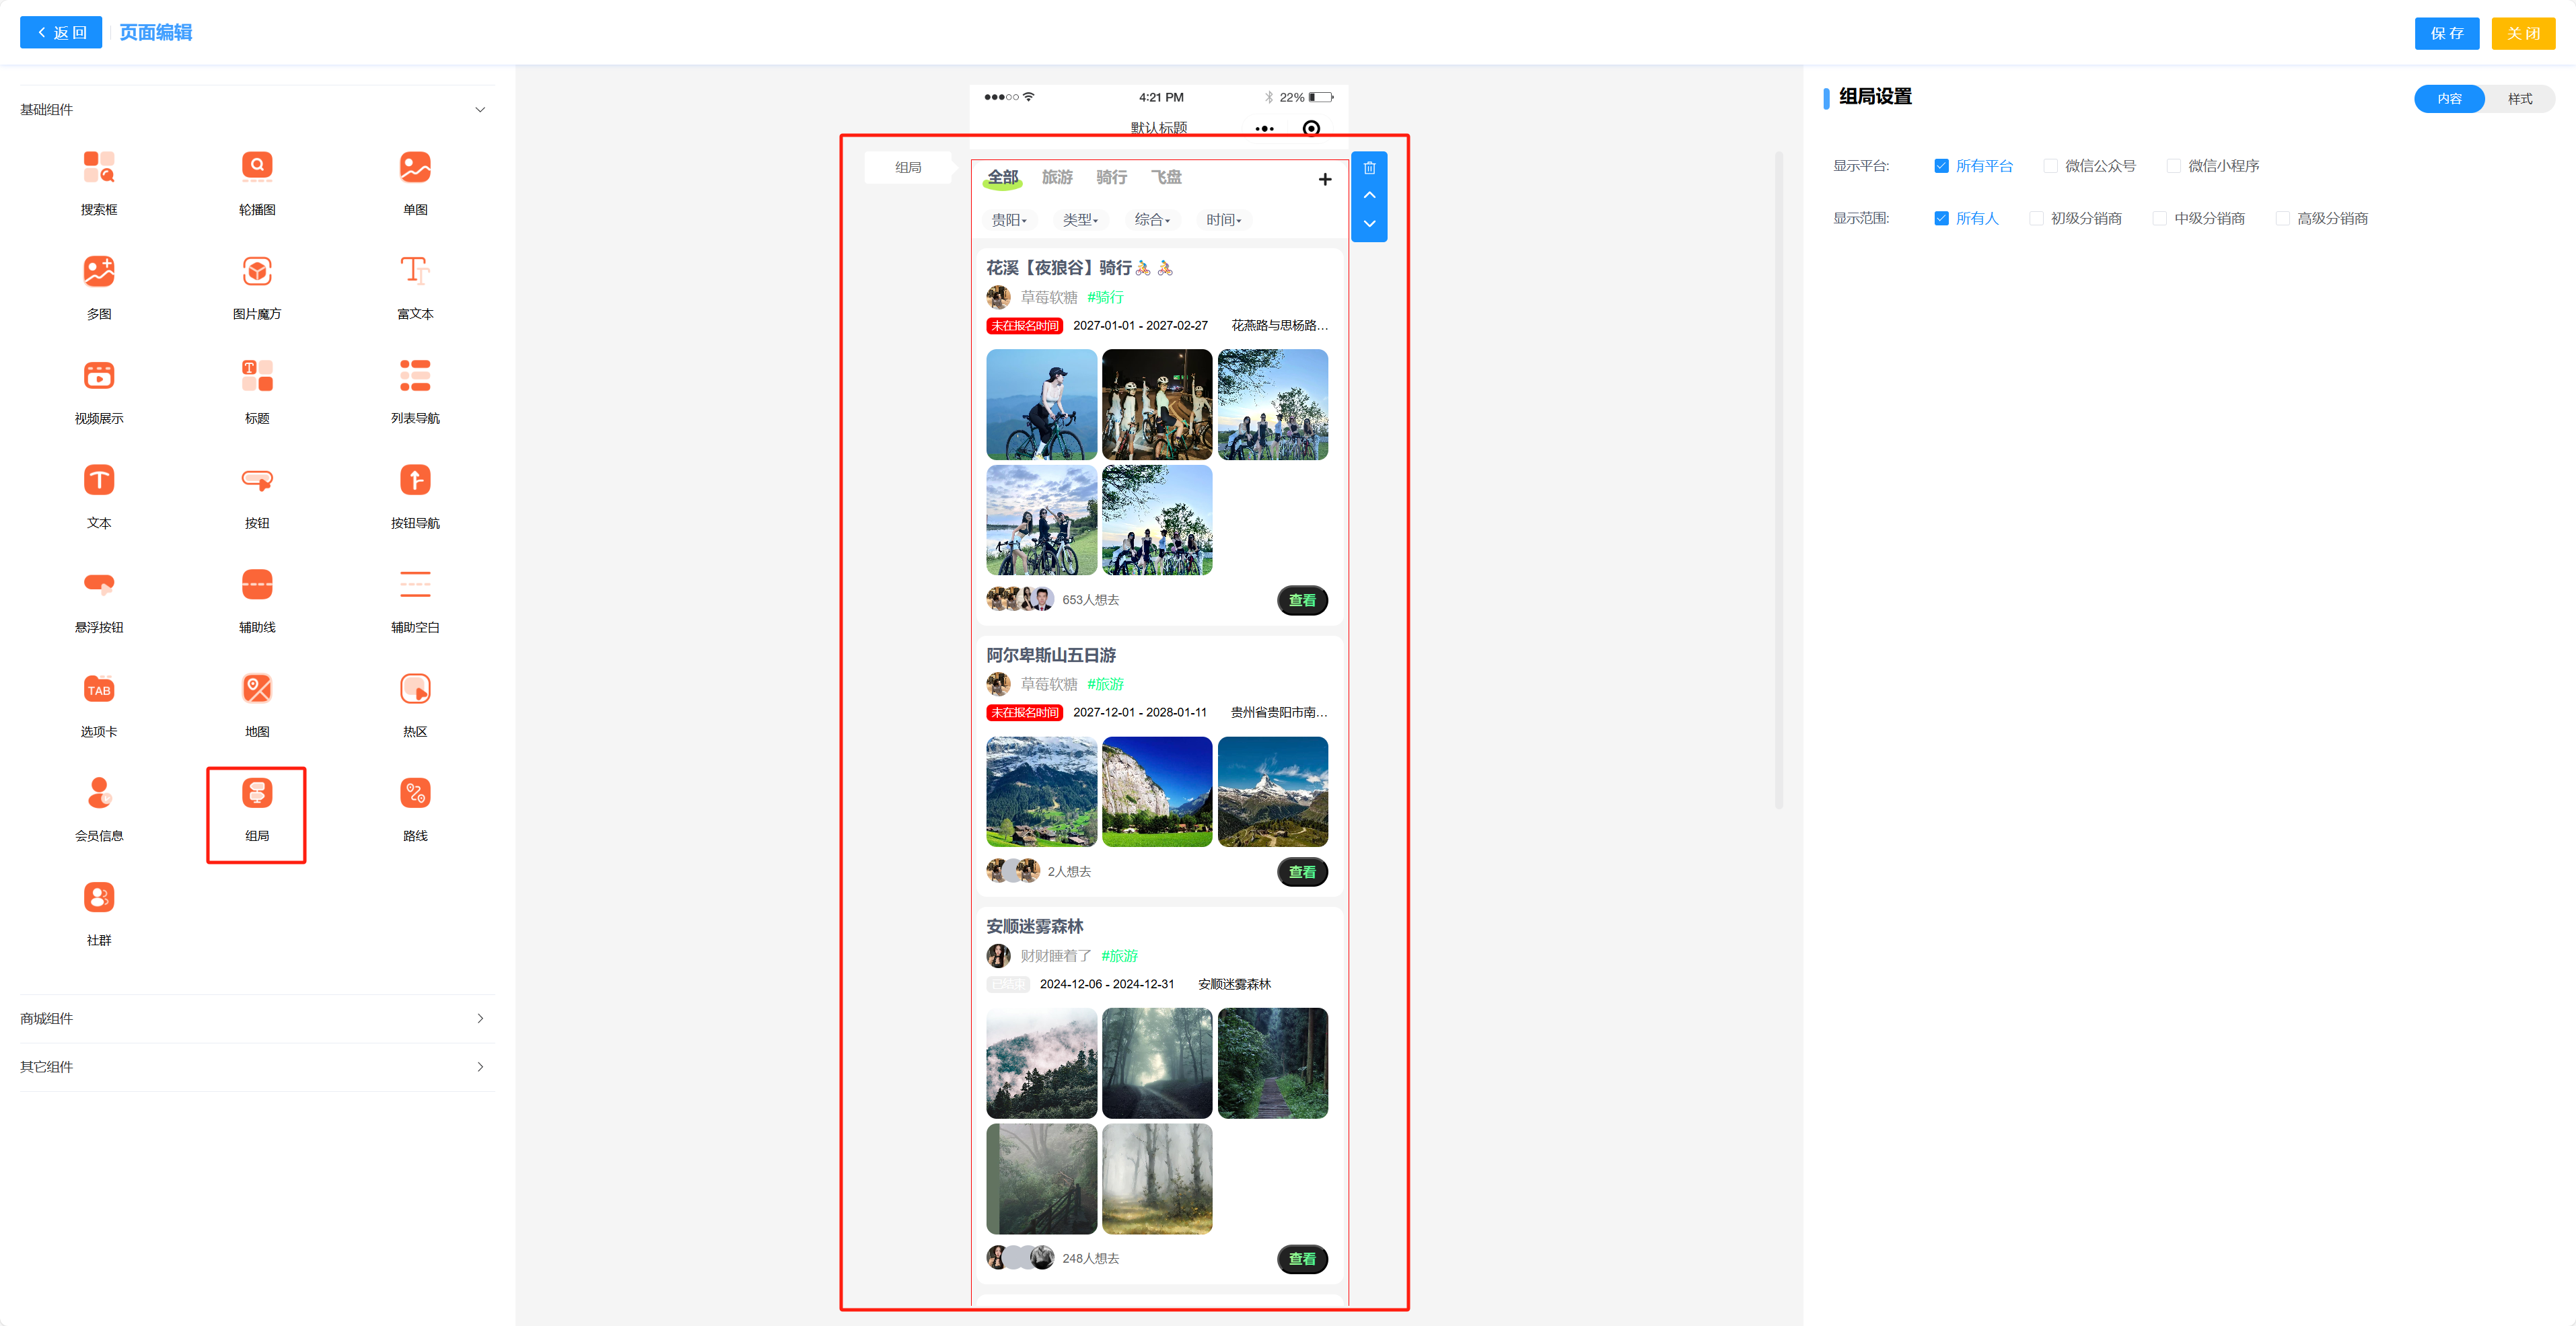Open the first cycling photo thumbnail
2576x1326 pixels.
1041,405
